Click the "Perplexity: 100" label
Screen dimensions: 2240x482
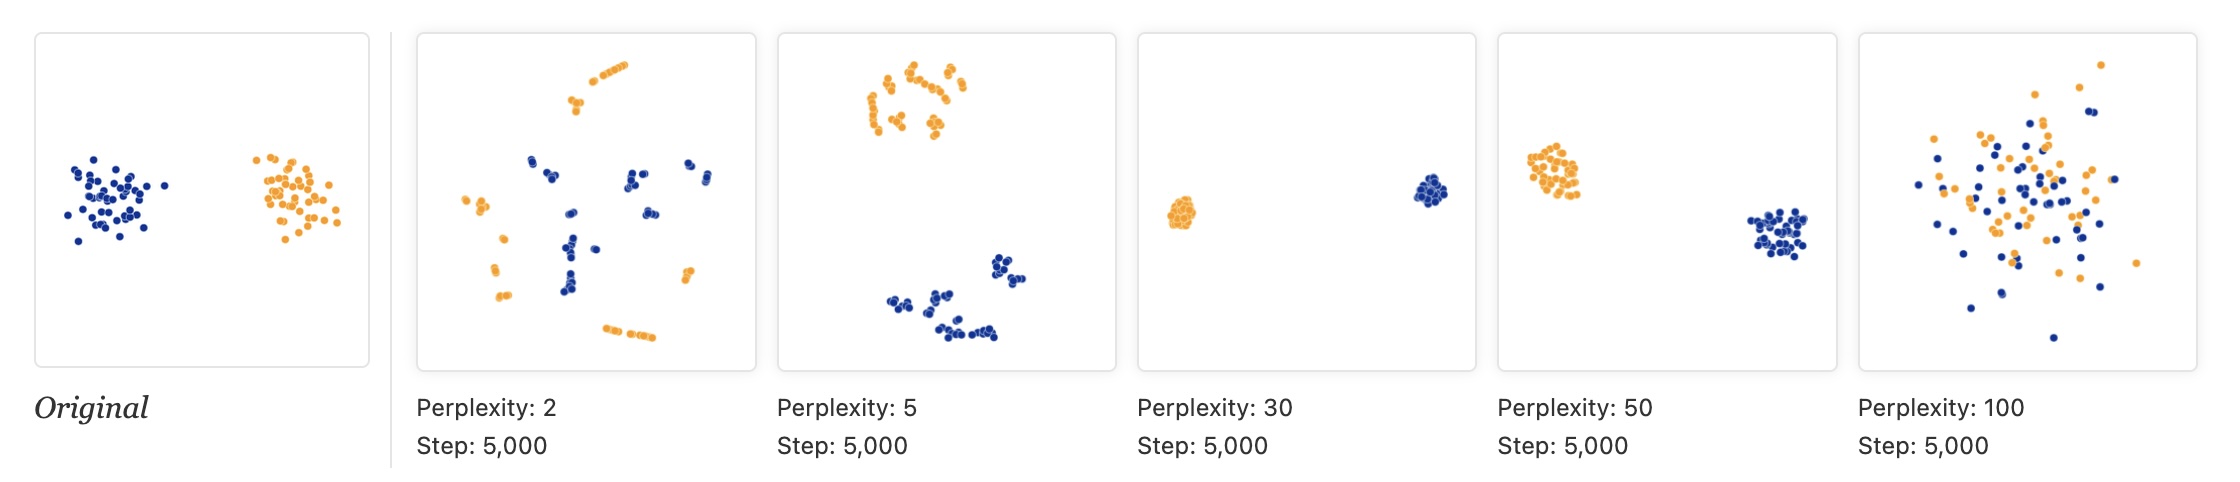(x=1940, y=408)
